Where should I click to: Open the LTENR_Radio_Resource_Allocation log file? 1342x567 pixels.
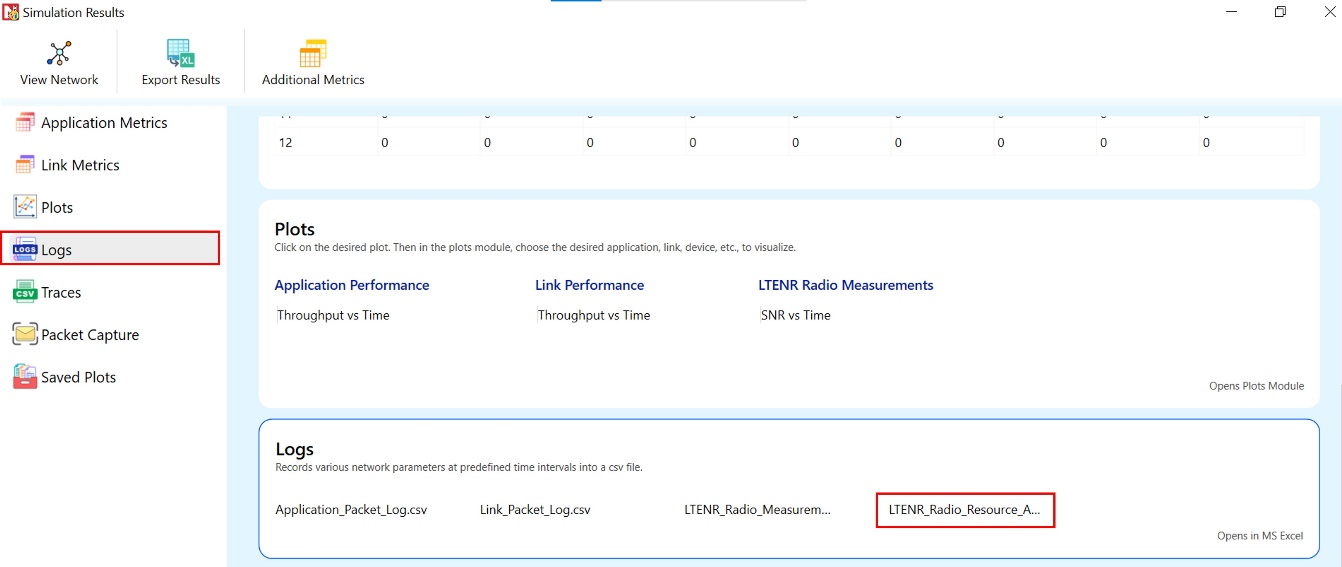pyautogui.click(x=965, y=510)
